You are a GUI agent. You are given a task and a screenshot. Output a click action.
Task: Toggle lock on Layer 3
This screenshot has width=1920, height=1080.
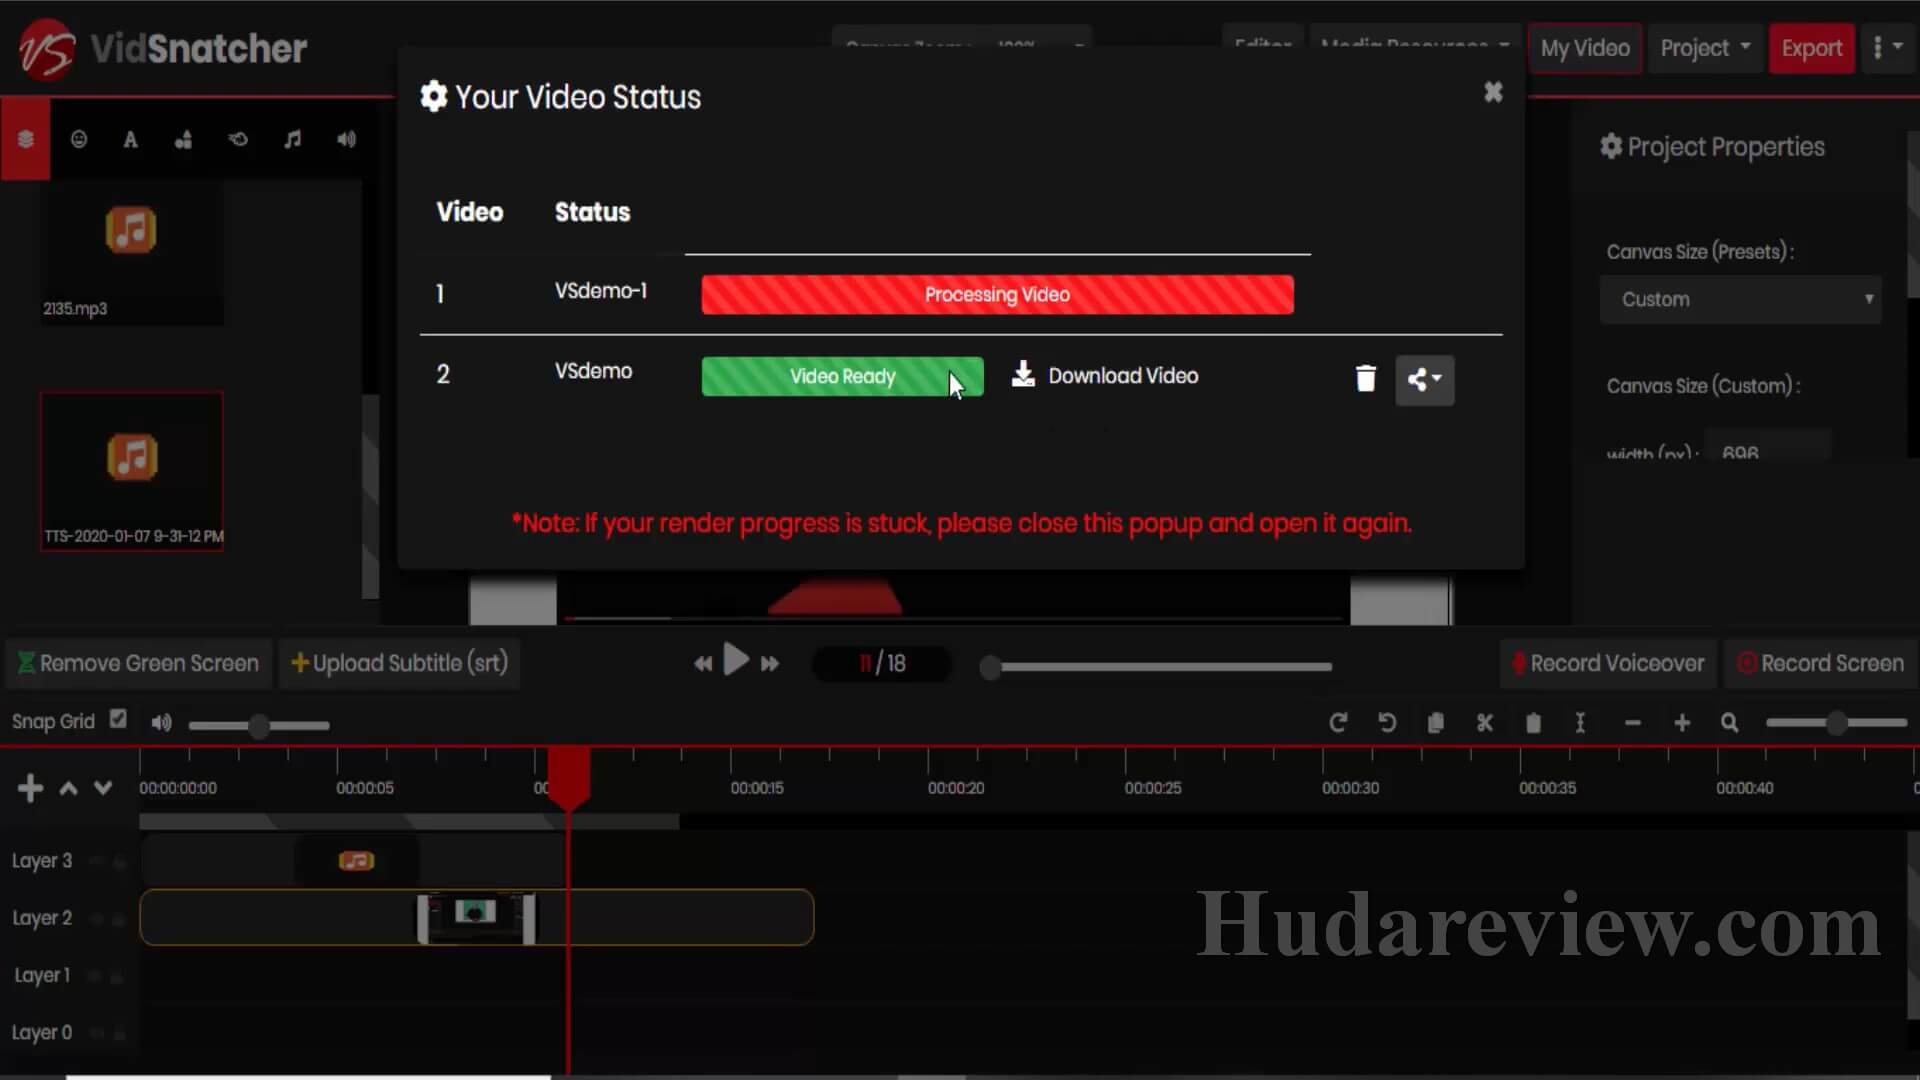[120, 861]
